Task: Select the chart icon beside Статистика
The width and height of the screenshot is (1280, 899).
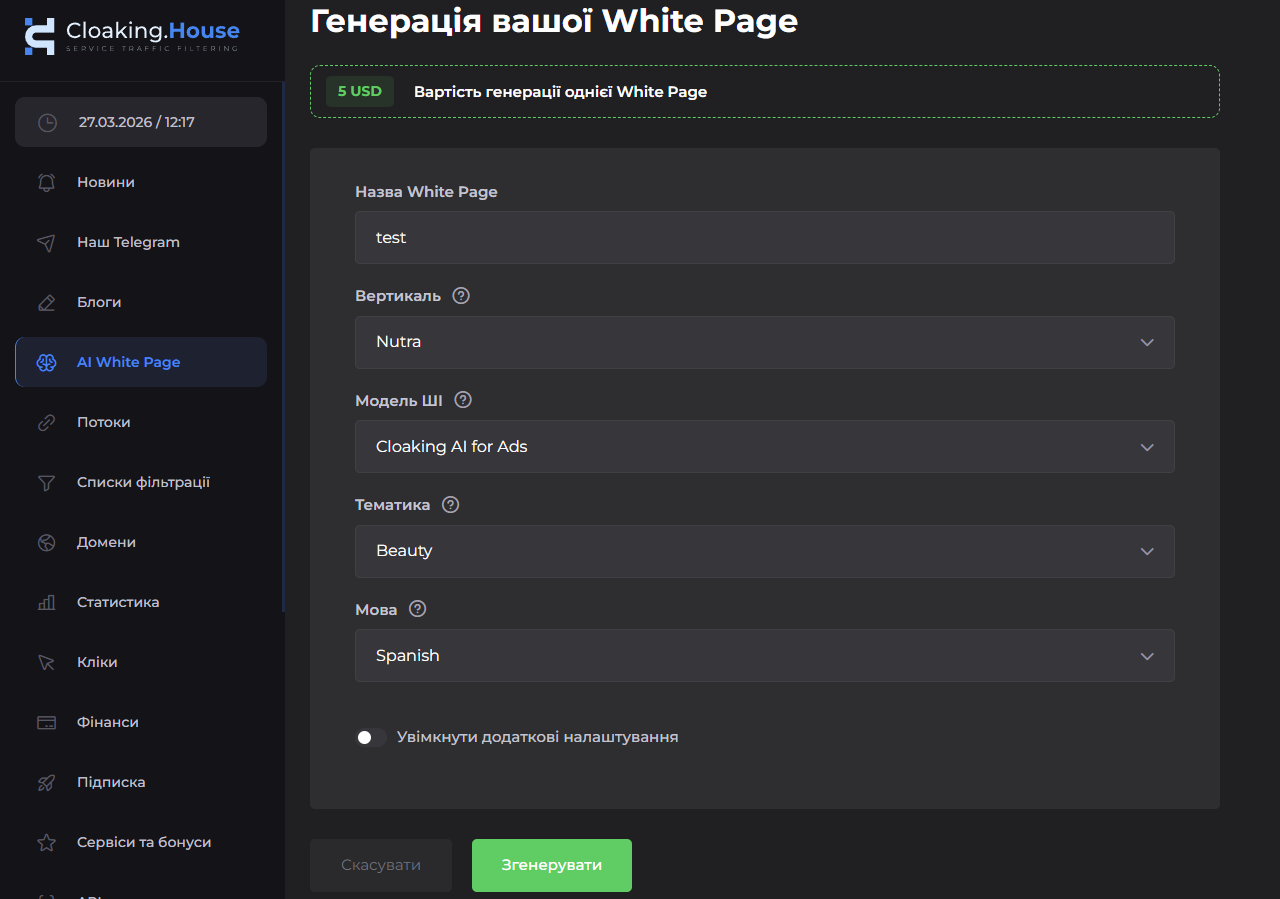Action: coord(46,601)
